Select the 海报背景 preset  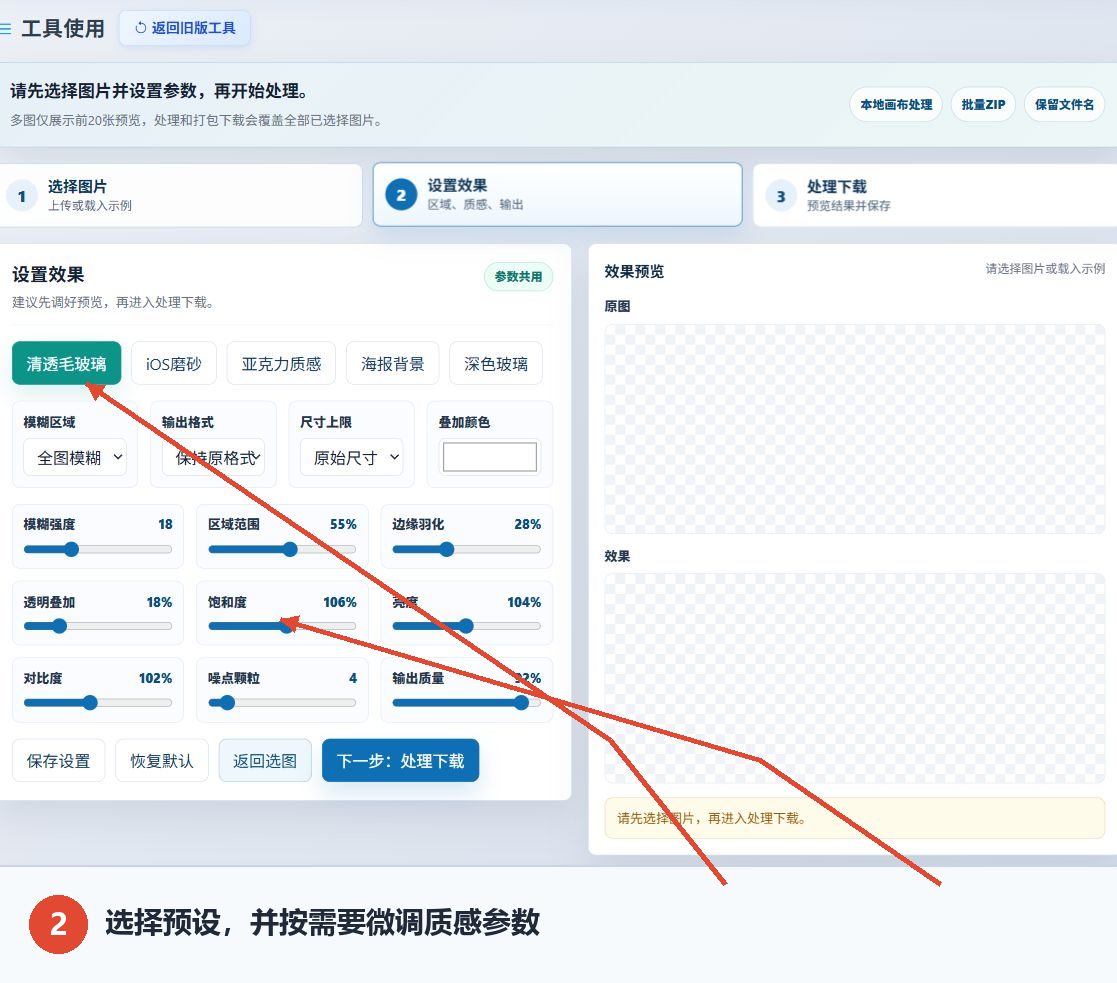(393, 363)
